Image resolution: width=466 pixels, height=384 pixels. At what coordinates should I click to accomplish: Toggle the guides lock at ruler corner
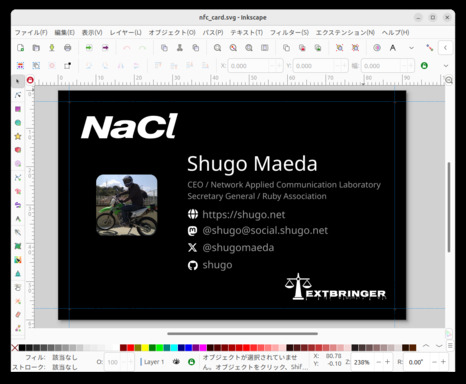pos(30,80)
